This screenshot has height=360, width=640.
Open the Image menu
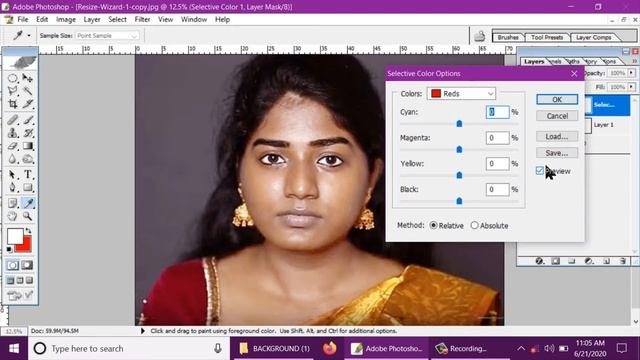[66, 19]
